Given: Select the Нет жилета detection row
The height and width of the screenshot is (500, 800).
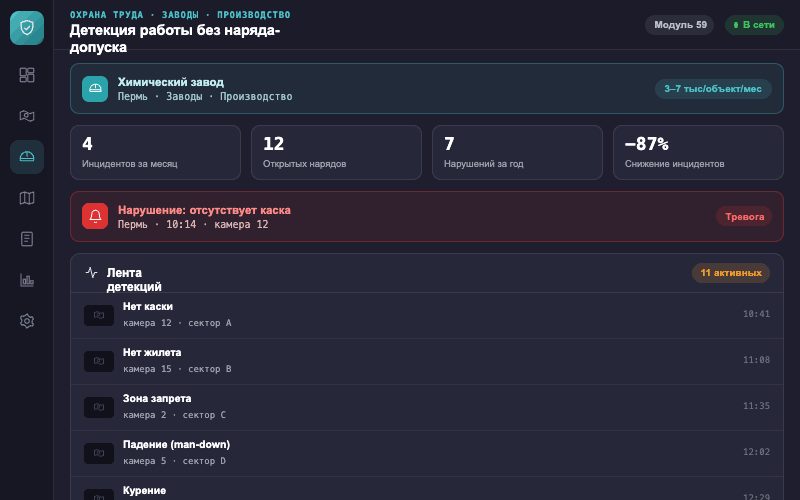Looking at the screenshot, I should (x=427, y=361).
